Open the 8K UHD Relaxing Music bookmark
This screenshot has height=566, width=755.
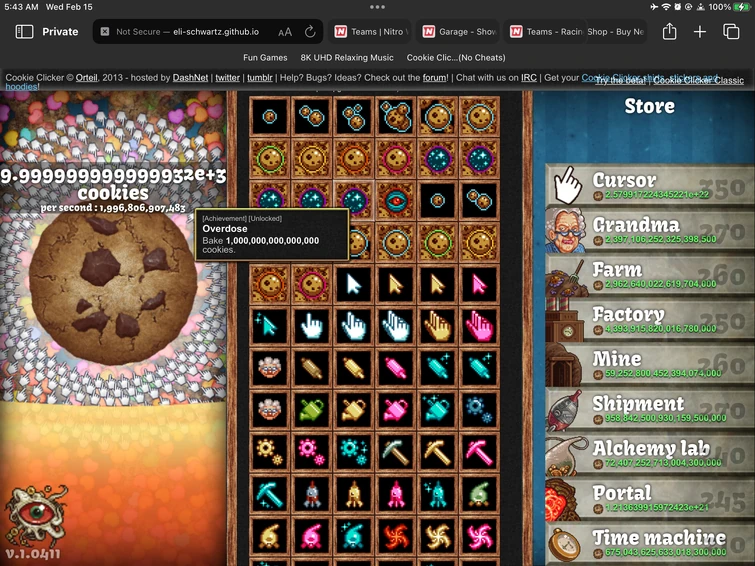pos(347,57)
